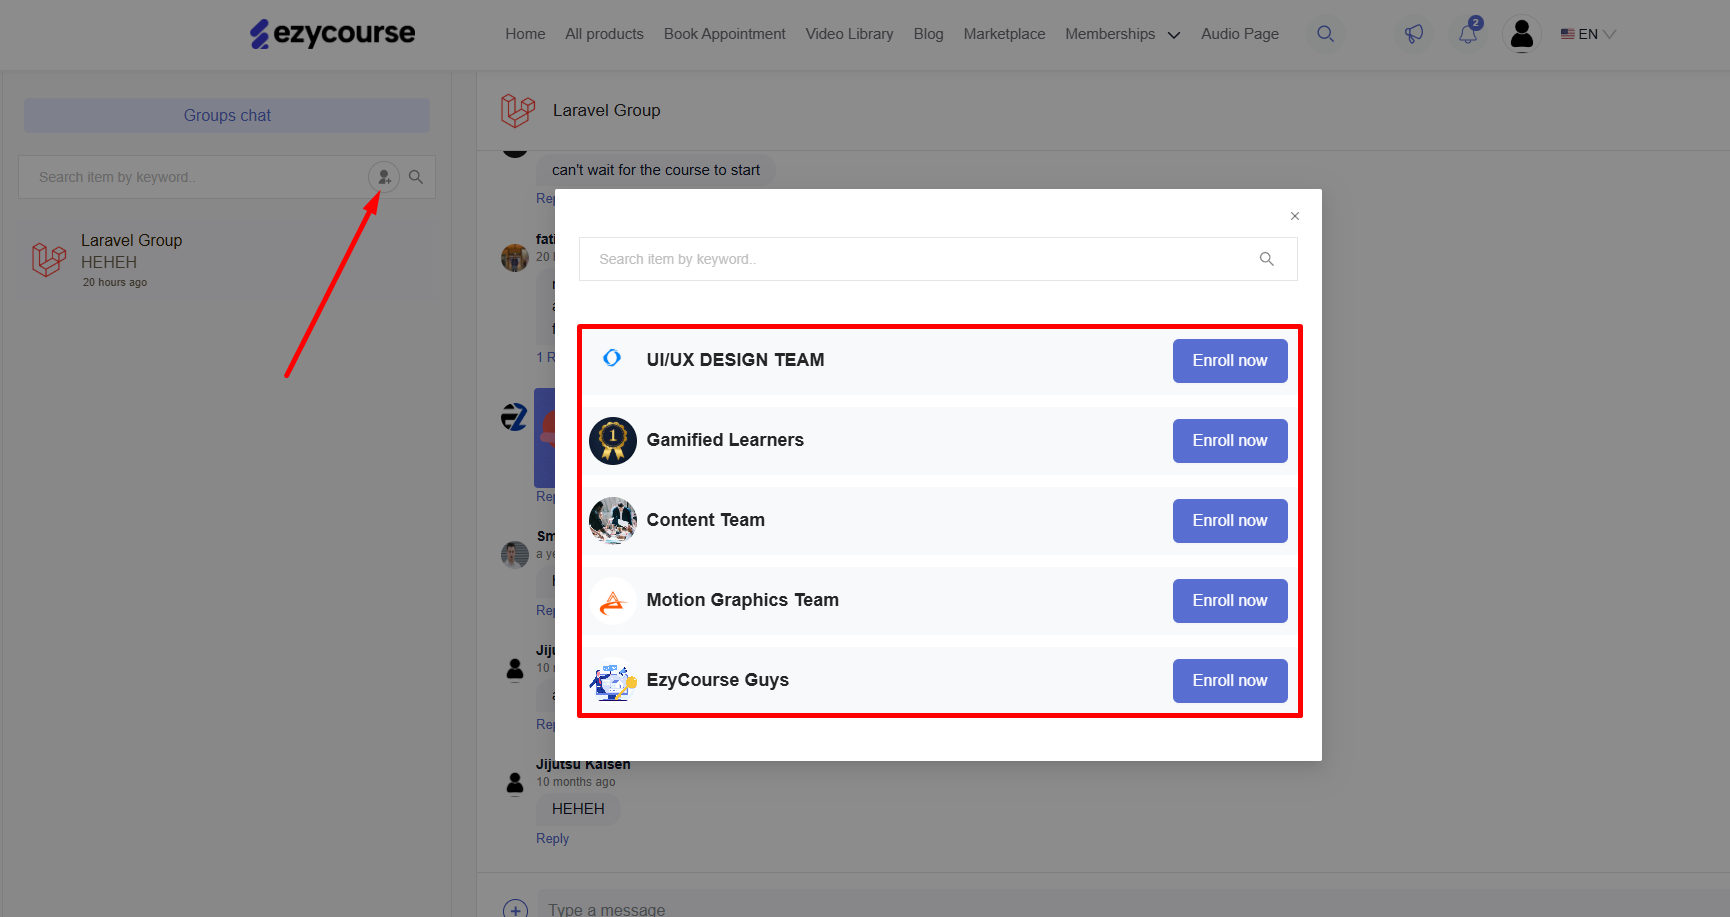Enroll now in Content Team

tap(1230, 521)
